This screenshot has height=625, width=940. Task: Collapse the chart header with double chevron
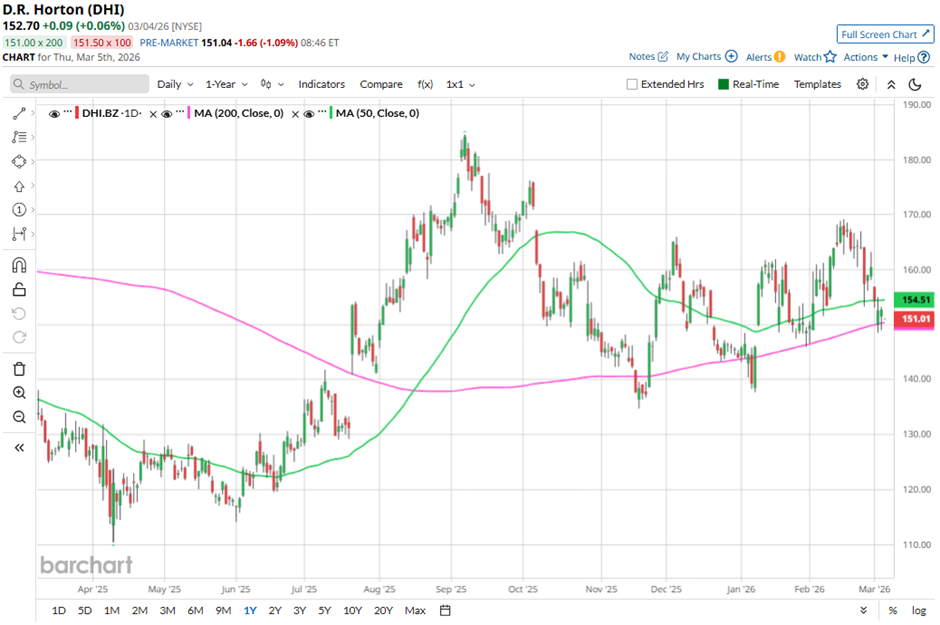click(891, 84)
